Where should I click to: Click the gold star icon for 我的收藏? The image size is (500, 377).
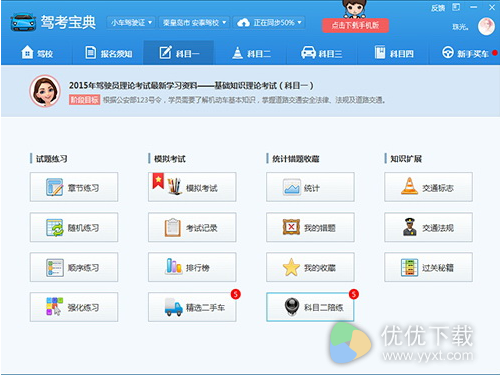291,267
